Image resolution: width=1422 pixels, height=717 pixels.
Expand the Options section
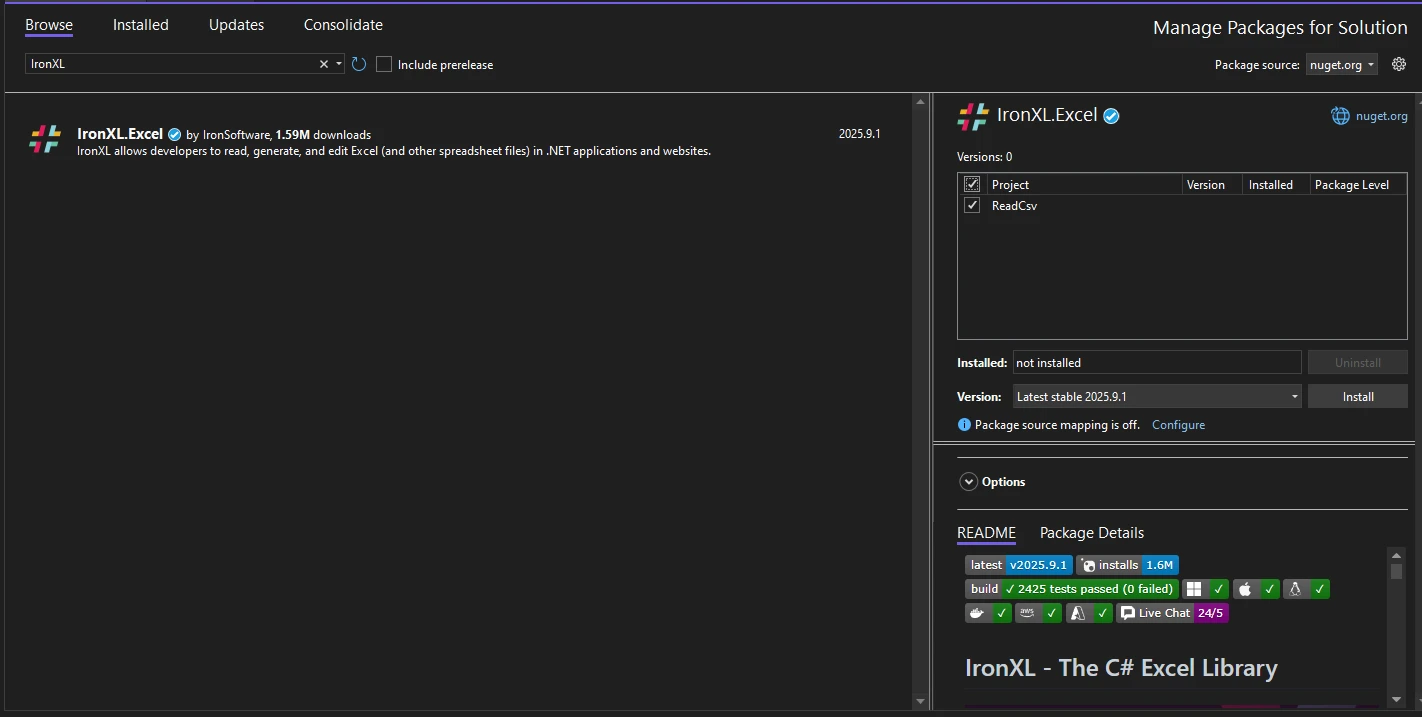pyautogui.click(x=968, y=482)
